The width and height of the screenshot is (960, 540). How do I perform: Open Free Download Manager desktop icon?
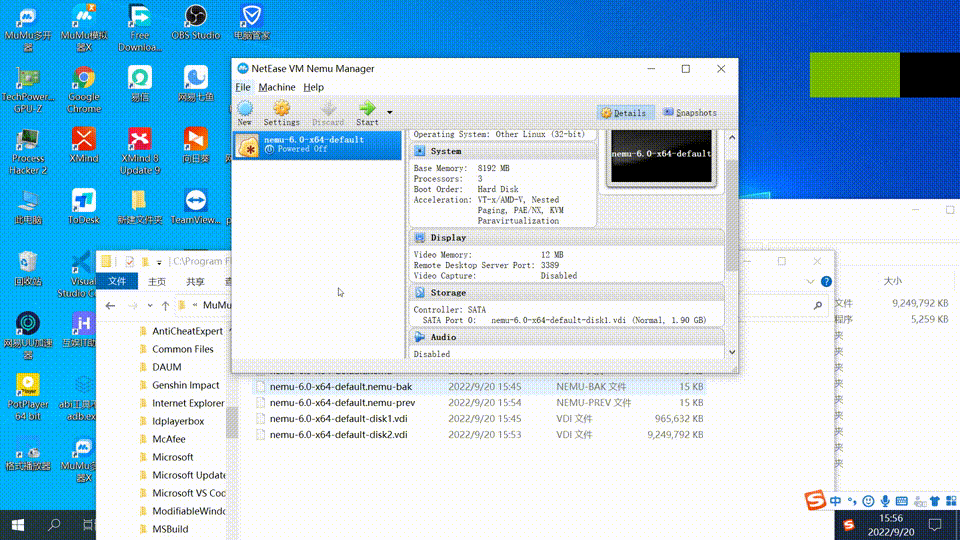pos(140,29)
